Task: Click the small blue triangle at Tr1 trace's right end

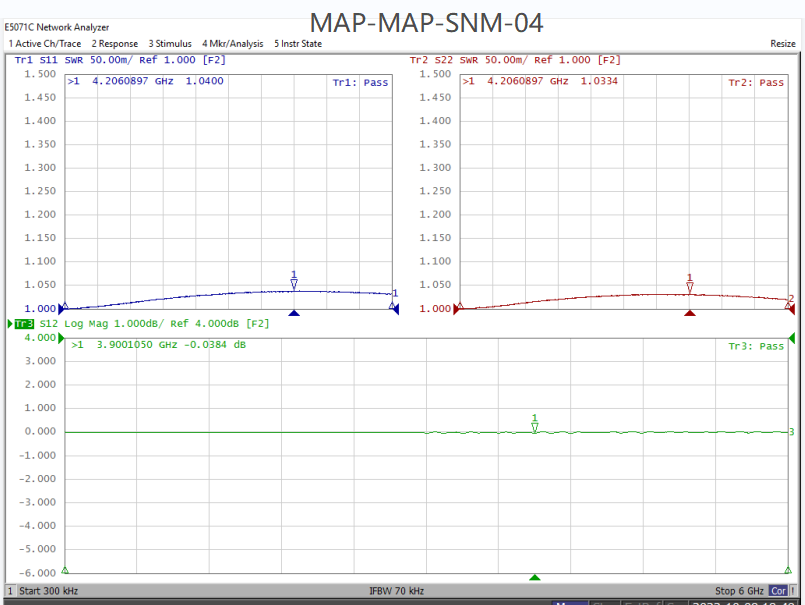Action: [x=392, y=306]
